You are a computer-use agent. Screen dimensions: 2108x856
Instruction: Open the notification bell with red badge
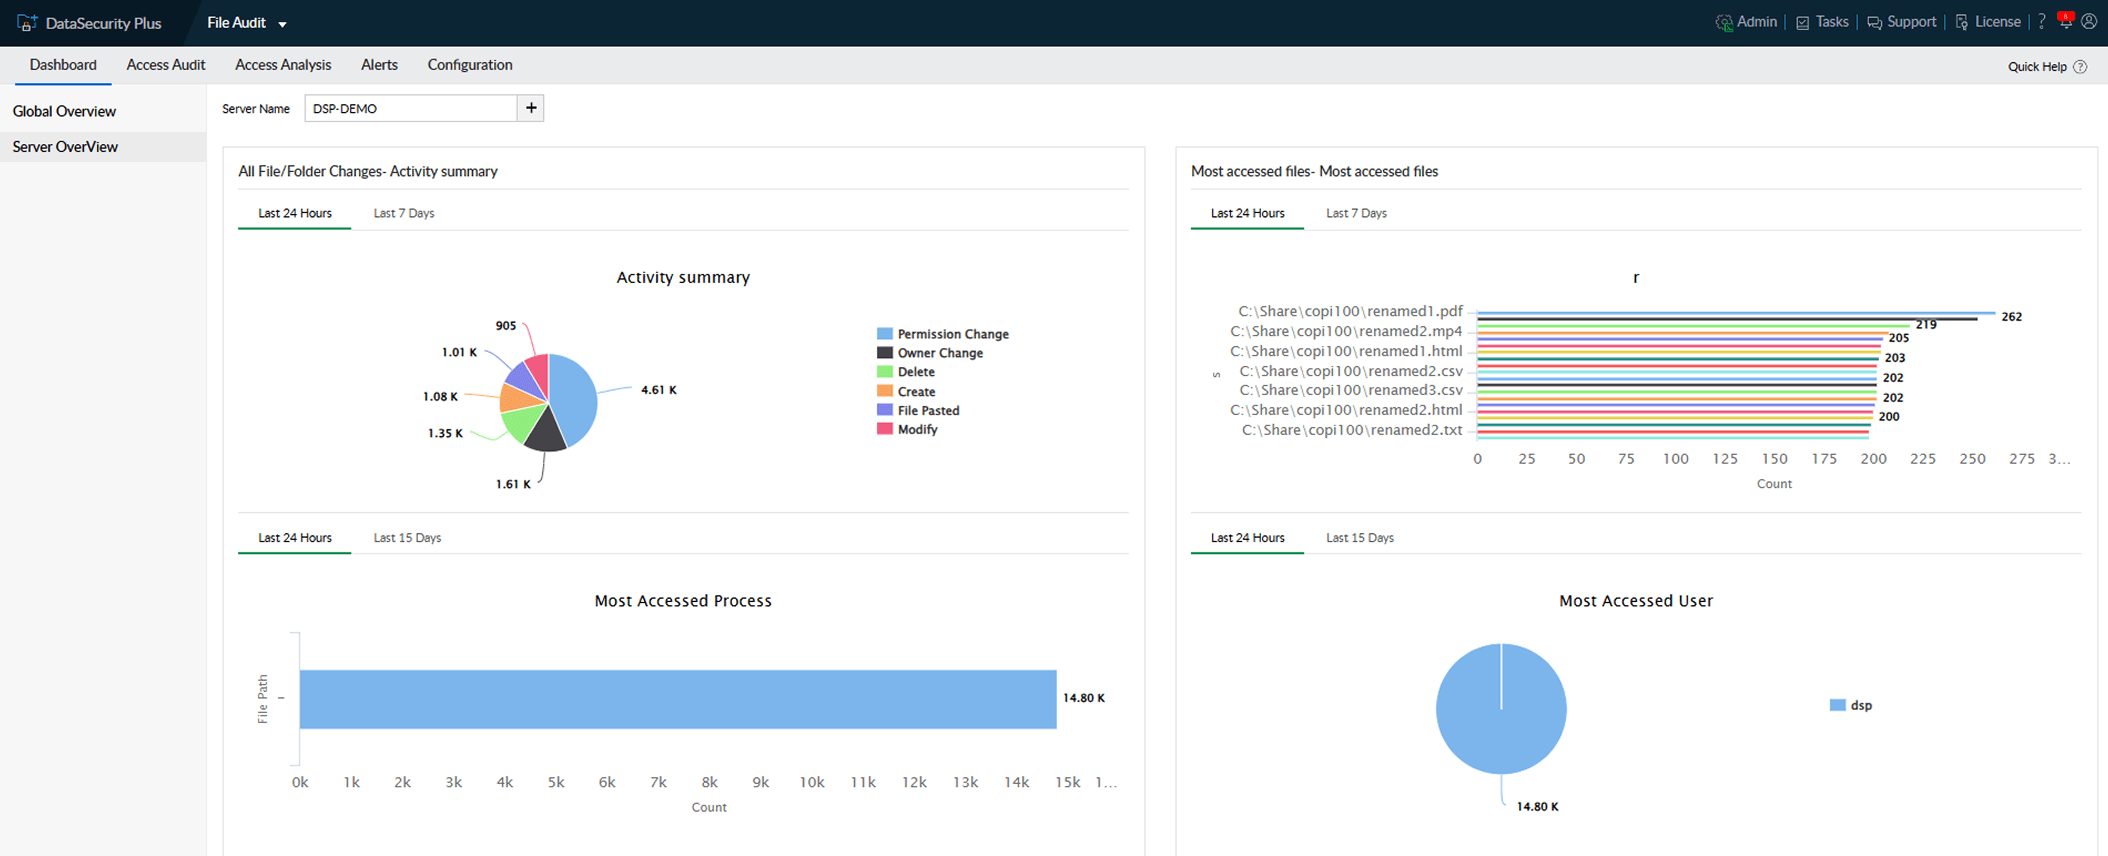pos(2065,21)
